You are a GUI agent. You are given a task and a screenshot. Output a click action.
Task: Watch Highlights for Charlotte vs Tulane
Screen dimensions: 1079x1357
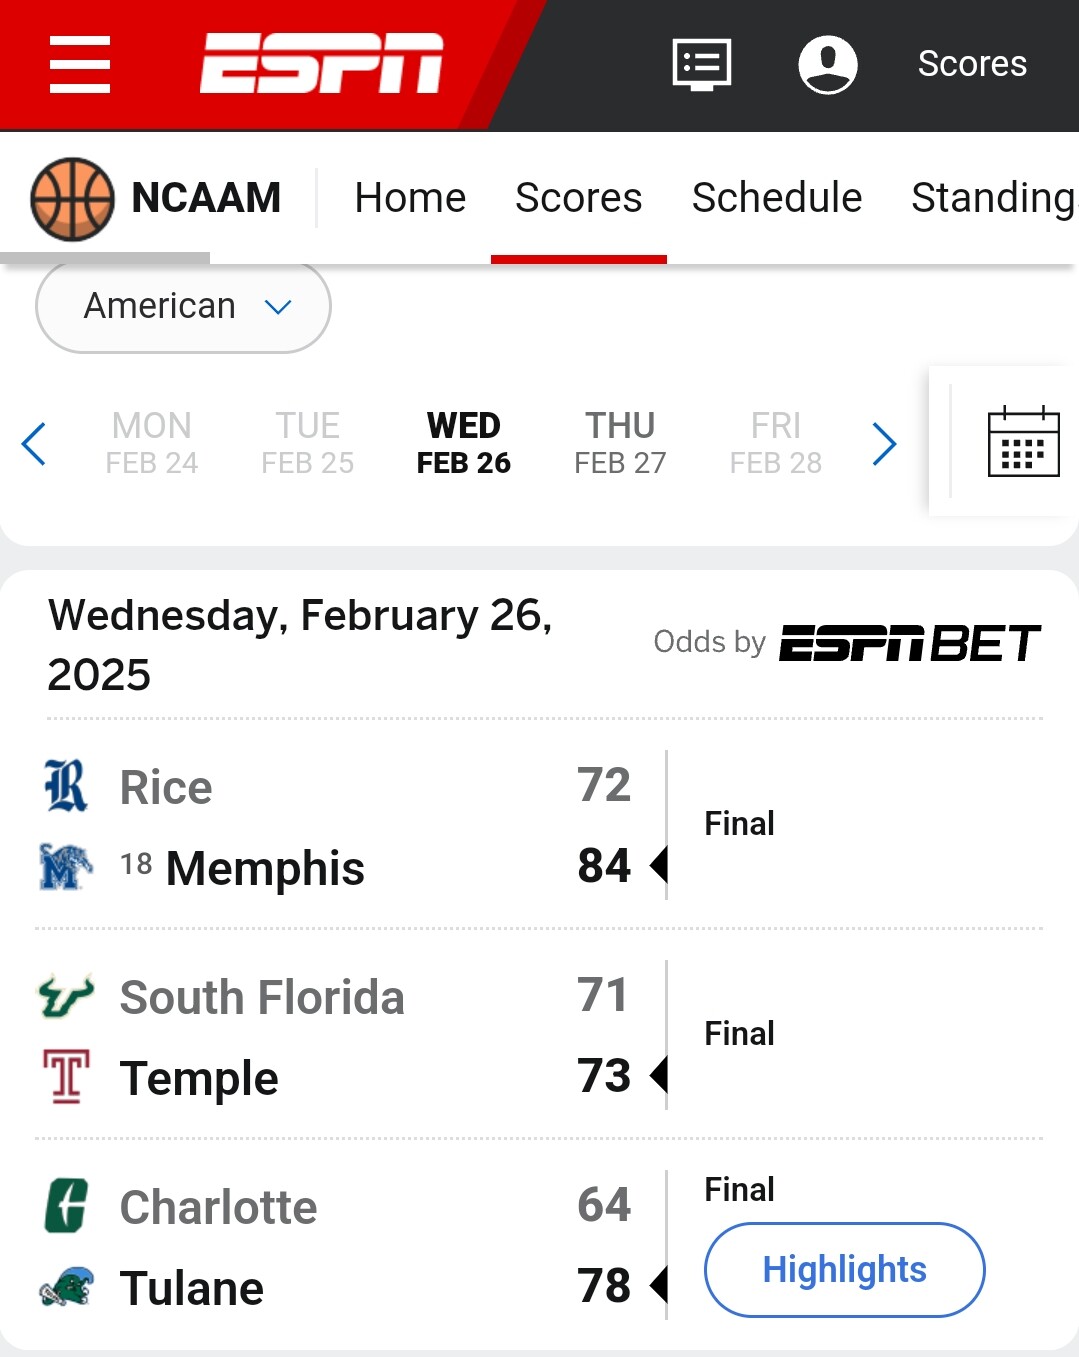(x=844, y=1269)
